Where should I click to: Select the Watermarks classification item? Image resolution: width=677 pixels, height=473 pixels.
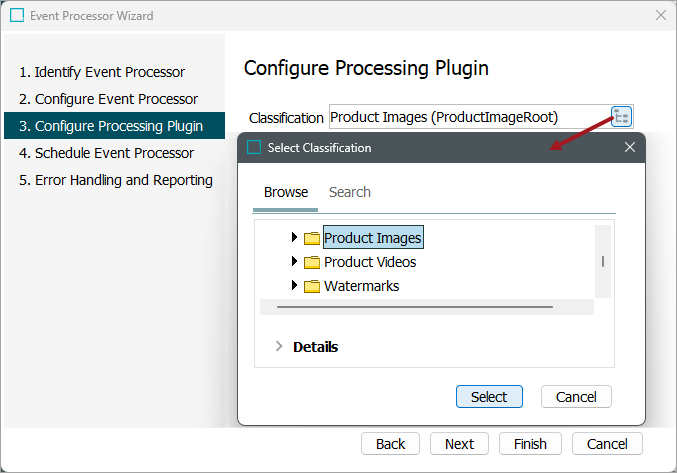361,286
